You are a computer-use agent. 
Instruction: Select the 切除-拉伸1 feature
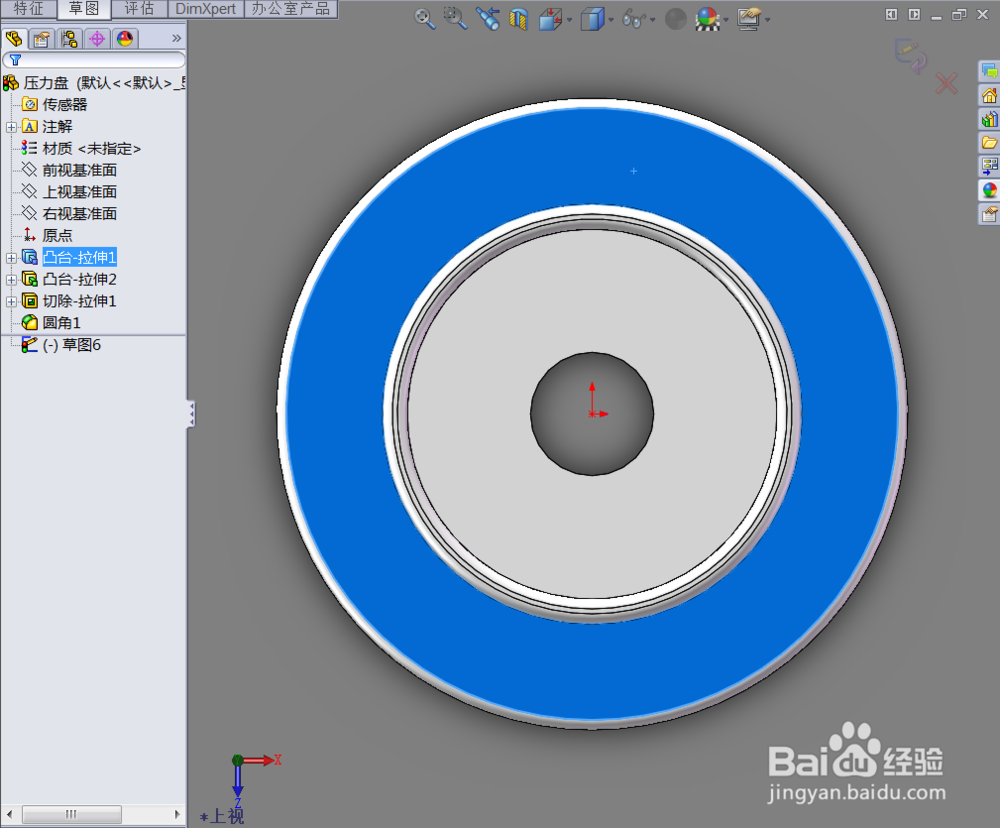pyautogui.click(x=69, y=301)
